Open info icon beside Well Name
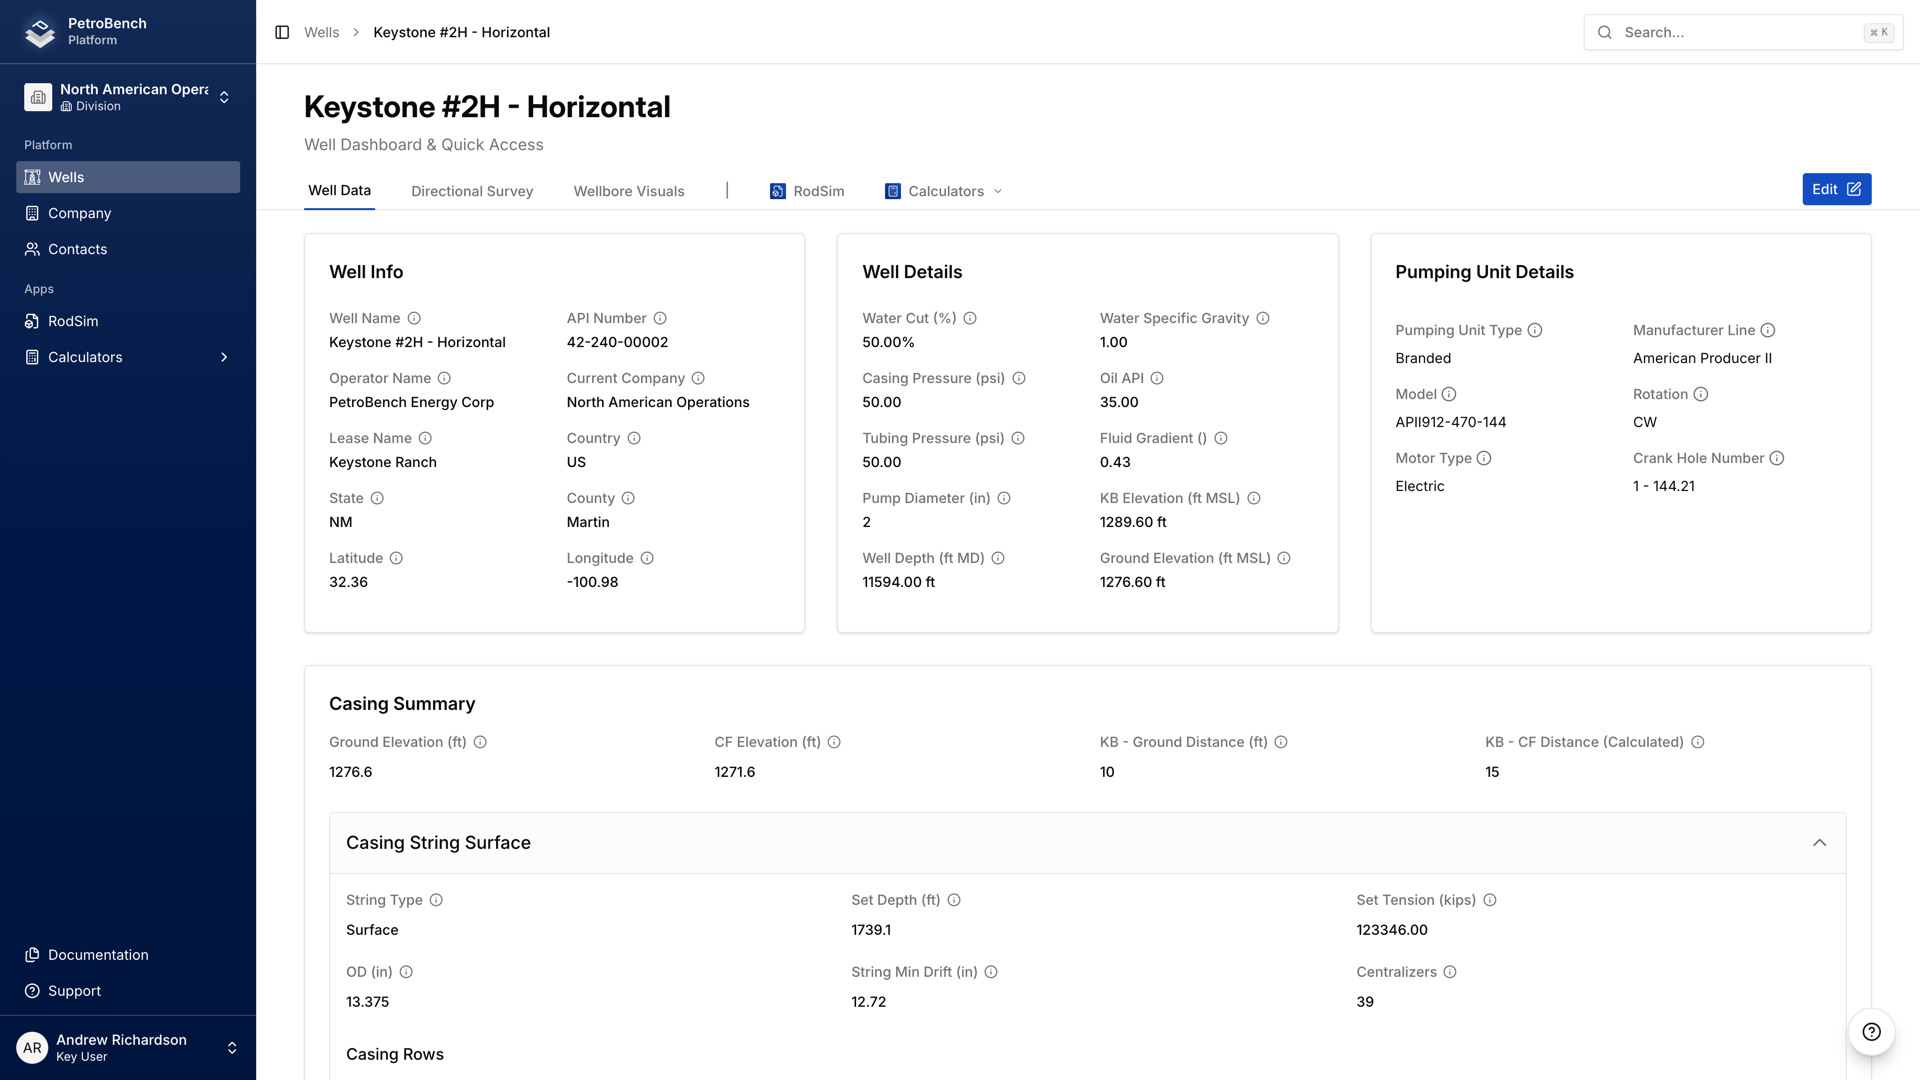This screenshot has height=1080, width=1920. pyautogui.click(x=414, y=318)
